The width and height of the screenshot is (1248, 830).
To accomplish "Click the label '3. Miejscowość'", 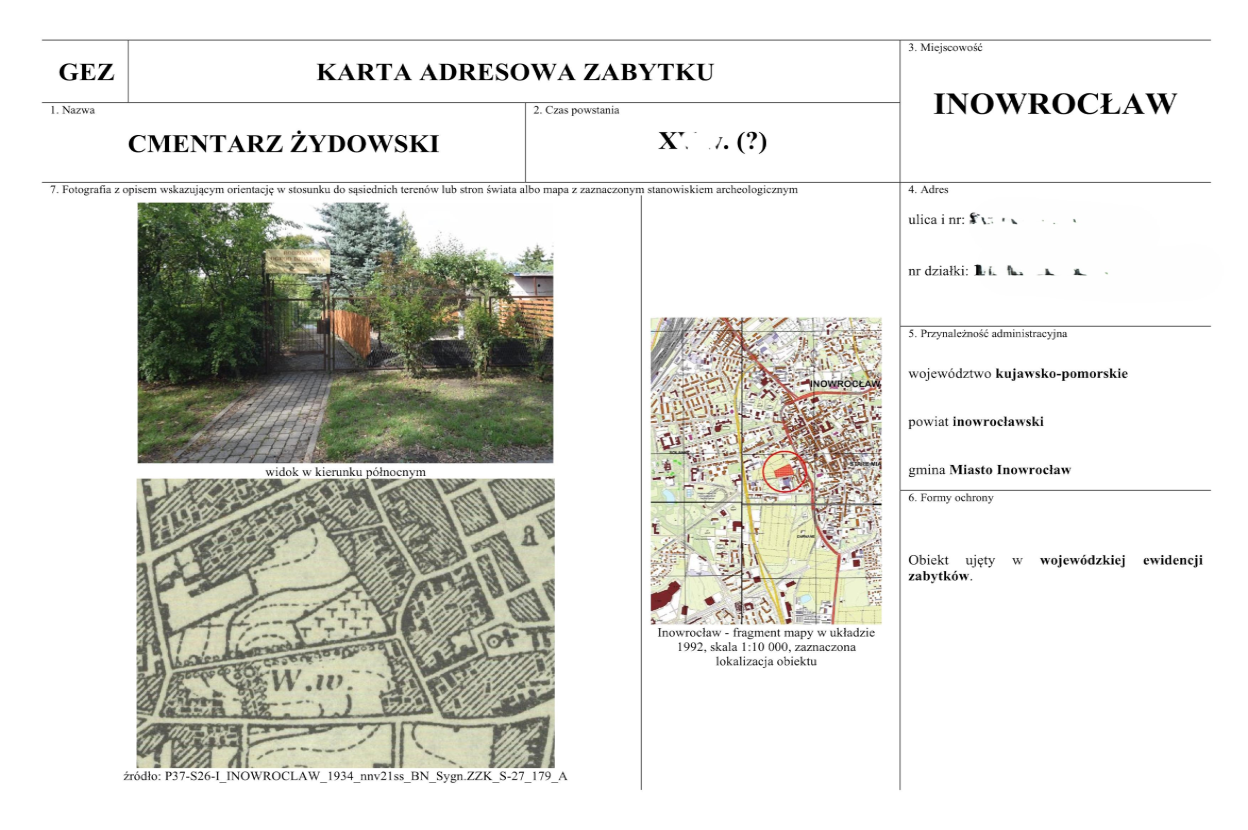I will pyautogui.click(x=945, y=48).
